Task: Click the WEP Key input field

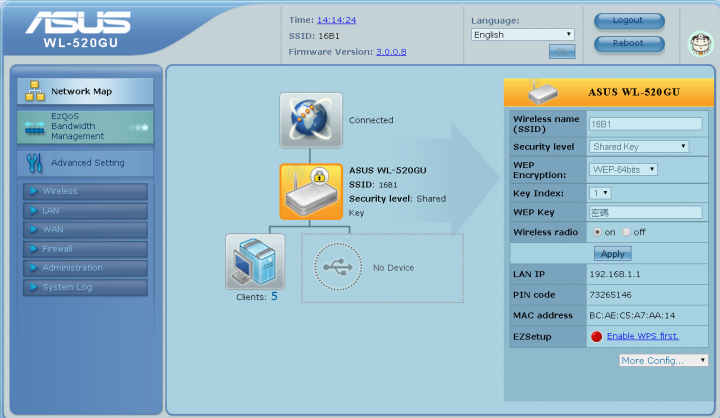Action: click(645, 213)
